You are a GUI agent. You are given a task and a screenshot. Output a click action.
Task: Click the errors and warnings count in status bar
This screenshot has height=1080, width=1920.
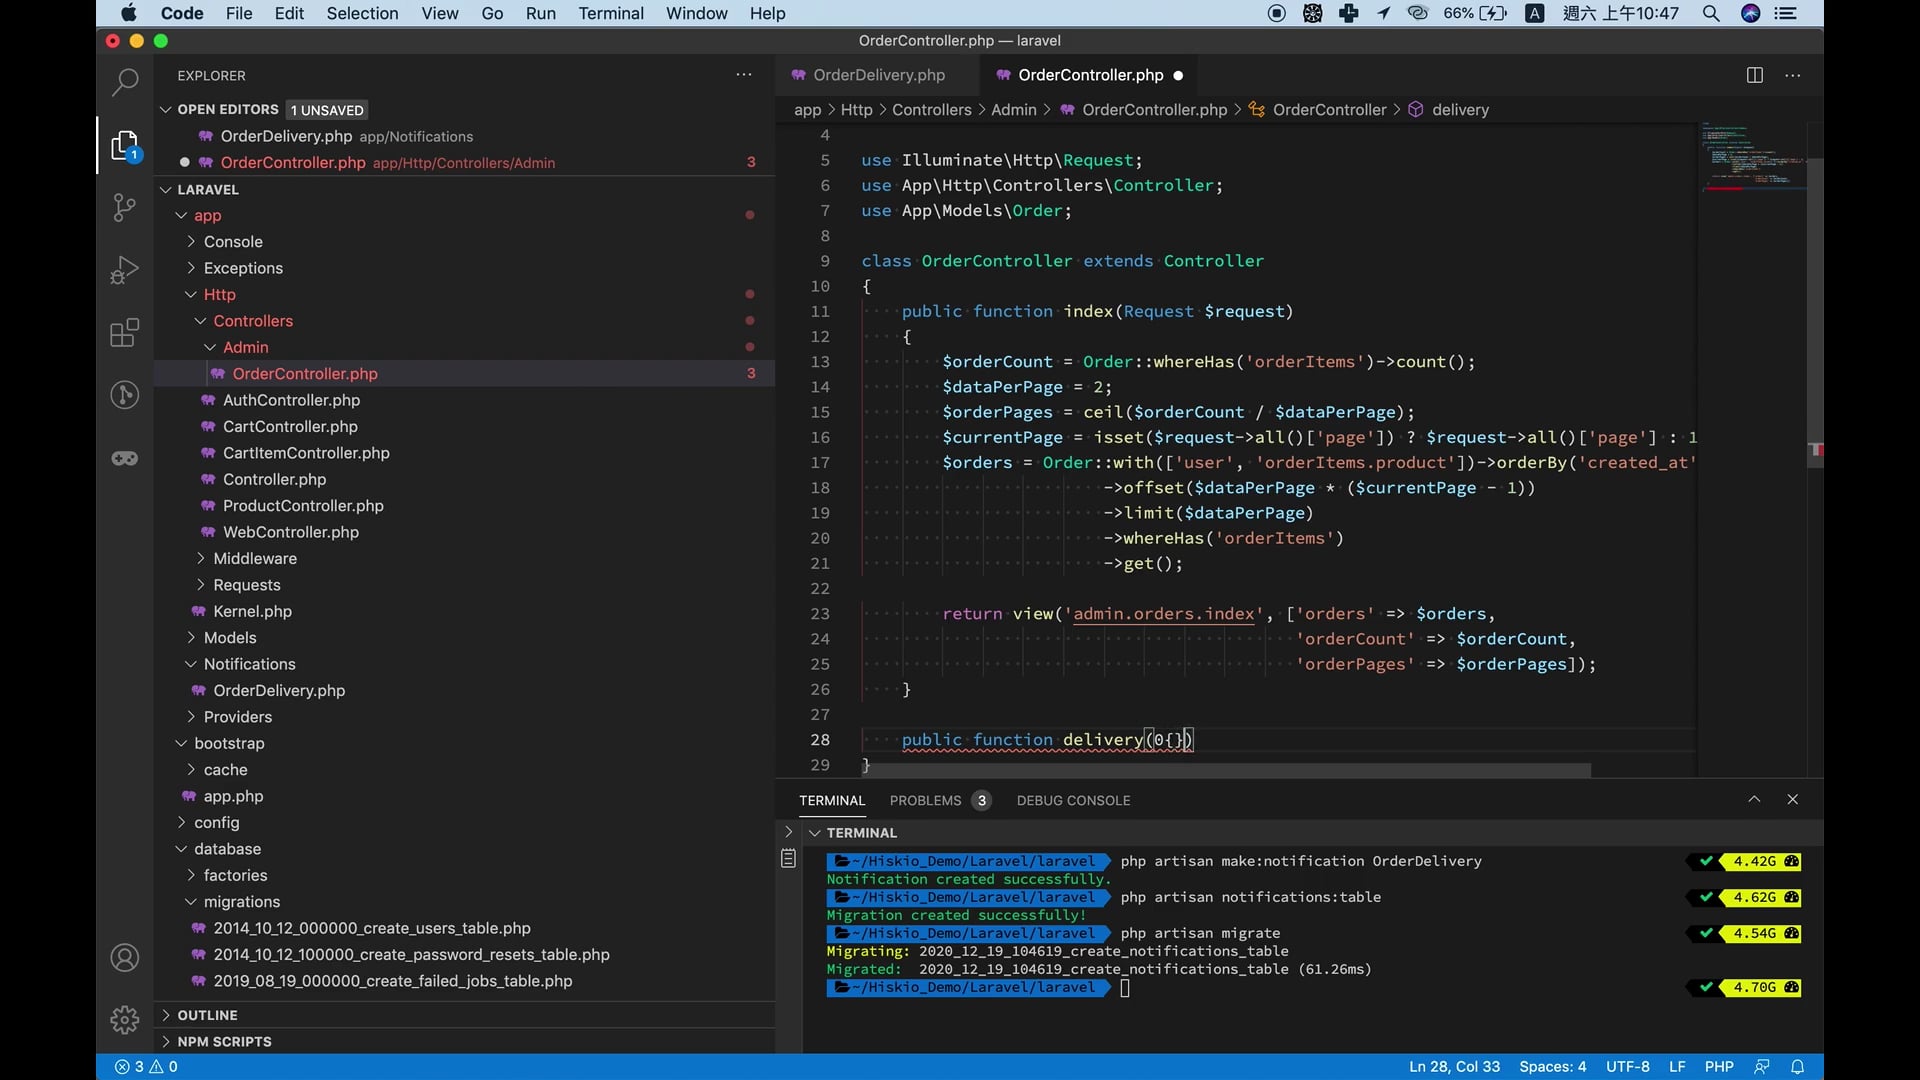(x=146, y=1066)
